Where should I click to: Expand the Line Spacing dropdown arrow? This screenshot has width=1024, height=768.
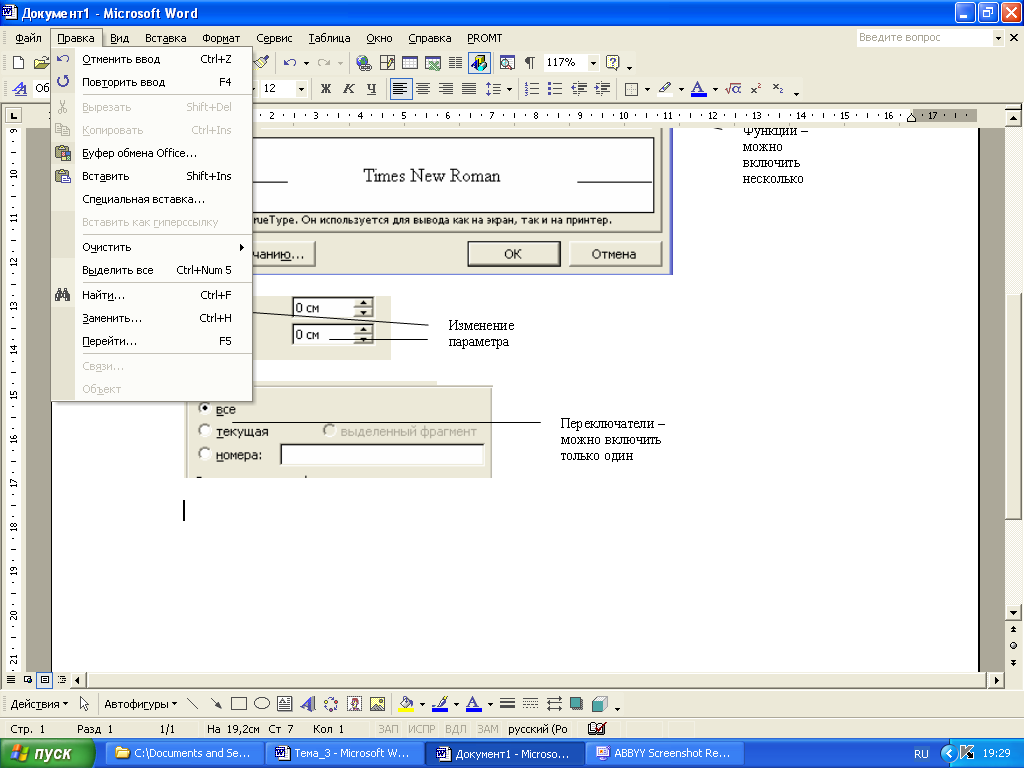click(x=509, y=89)
